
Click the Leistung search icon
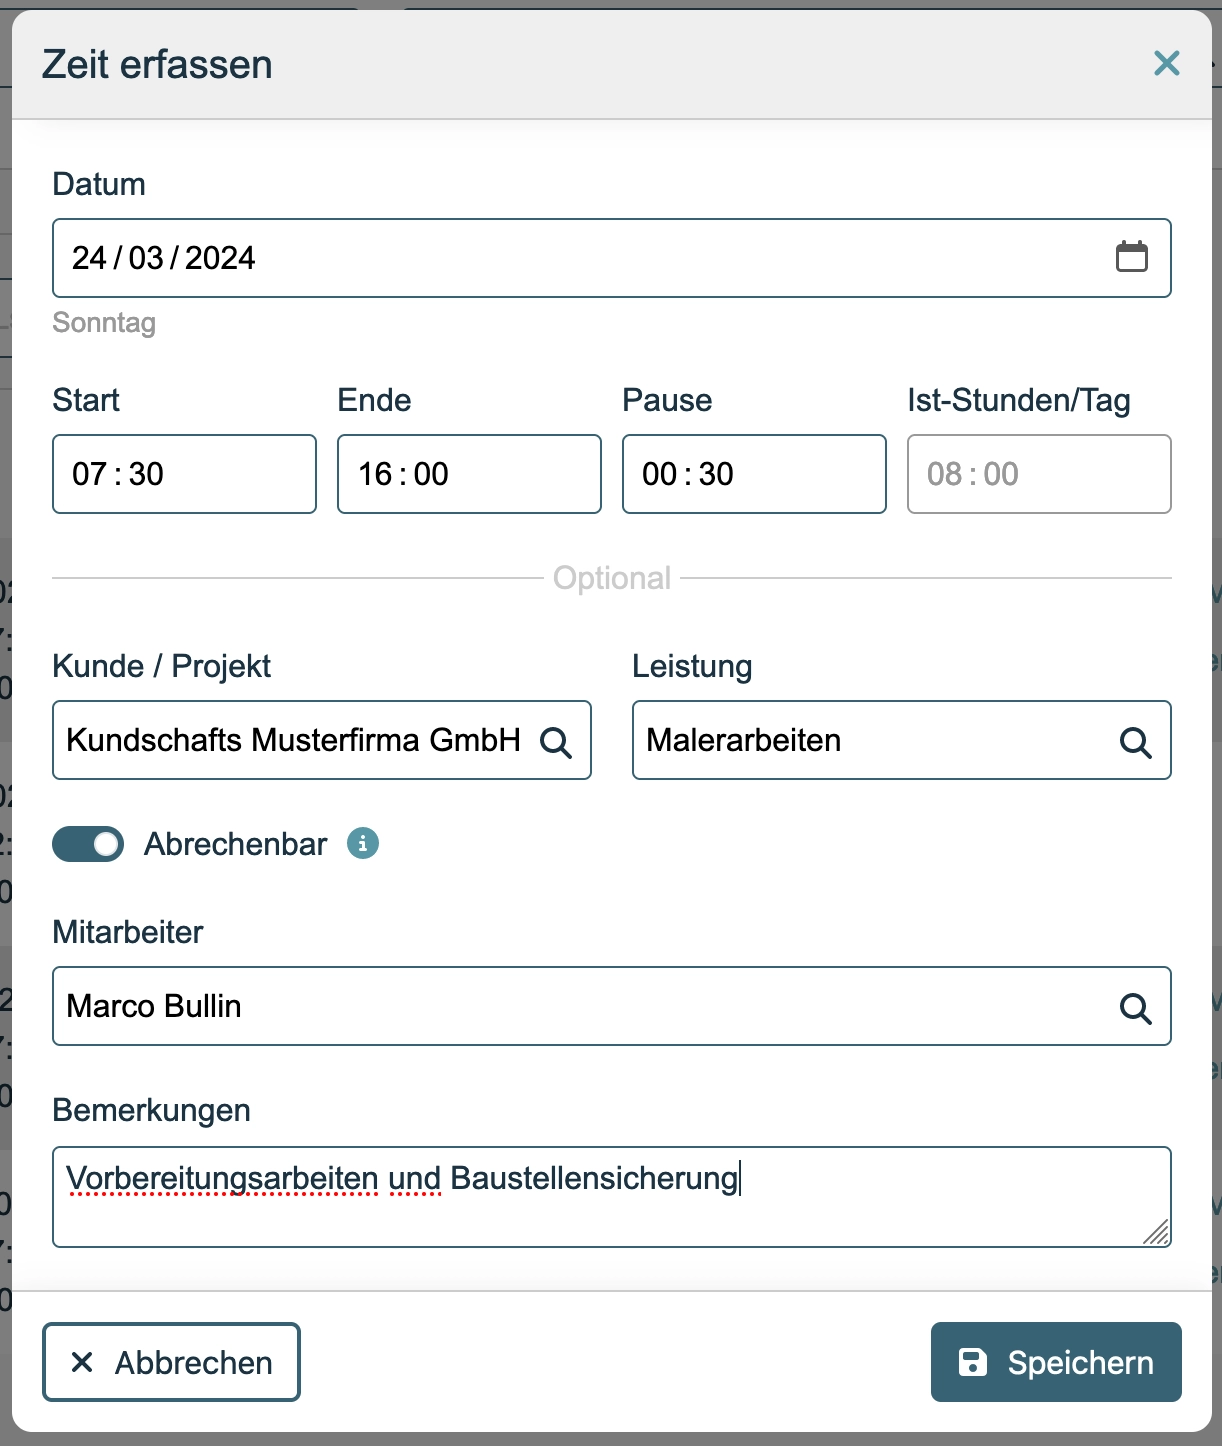coord(1135,742)
